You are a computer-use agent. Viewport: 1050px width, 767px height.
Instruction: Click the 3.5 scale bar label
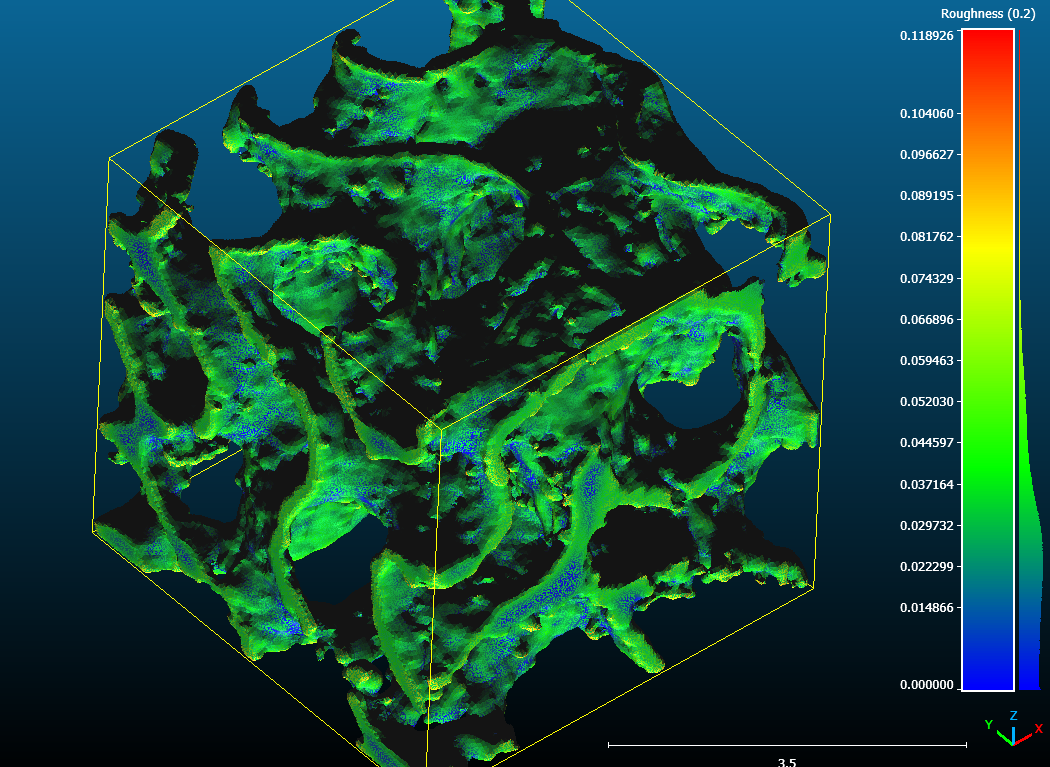pyautogui.click(x=787, y=762)
